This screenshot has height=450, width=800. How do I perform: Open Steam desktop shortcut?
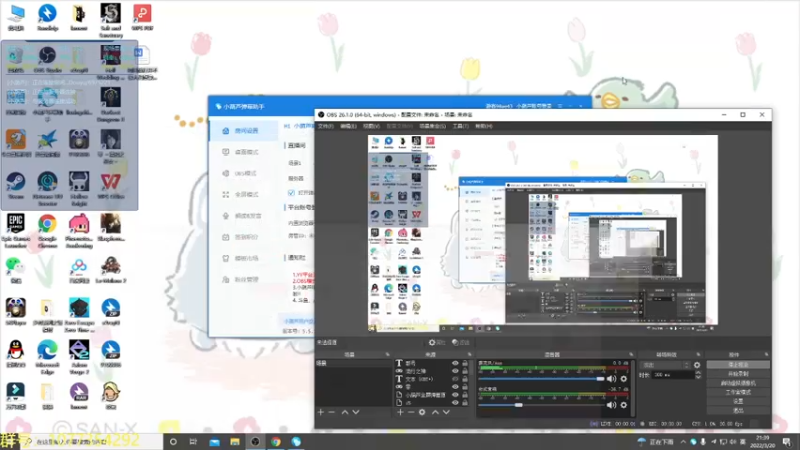pyautogui.click(x=15, y=186)
